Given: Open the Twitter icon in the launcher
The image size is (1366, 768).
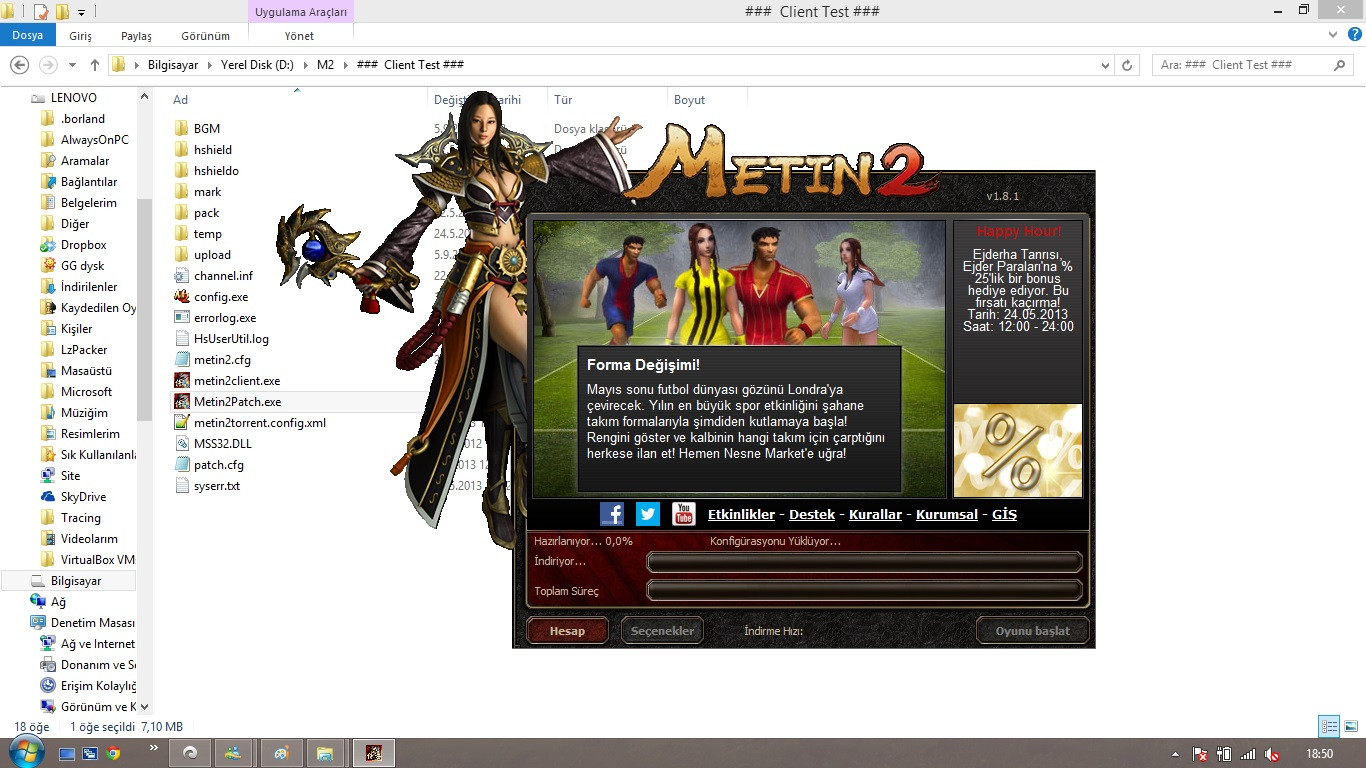Looking at the screenshot, I should pyautogui.click(x=647, y=513).
